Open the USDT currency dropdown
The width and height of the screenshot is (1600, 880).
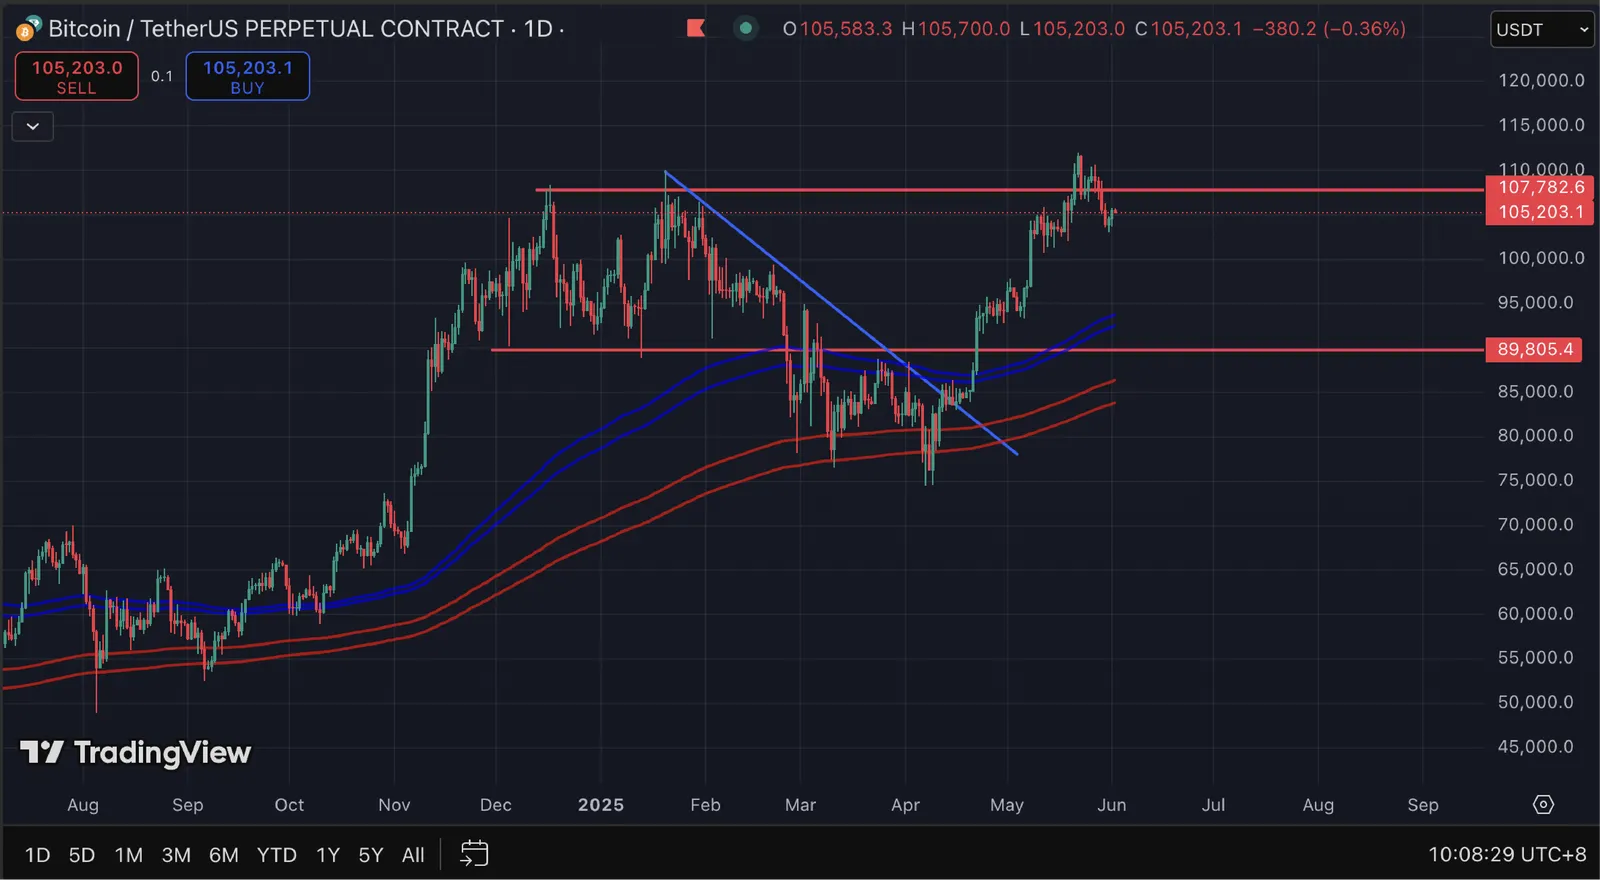click(1541, 30)
